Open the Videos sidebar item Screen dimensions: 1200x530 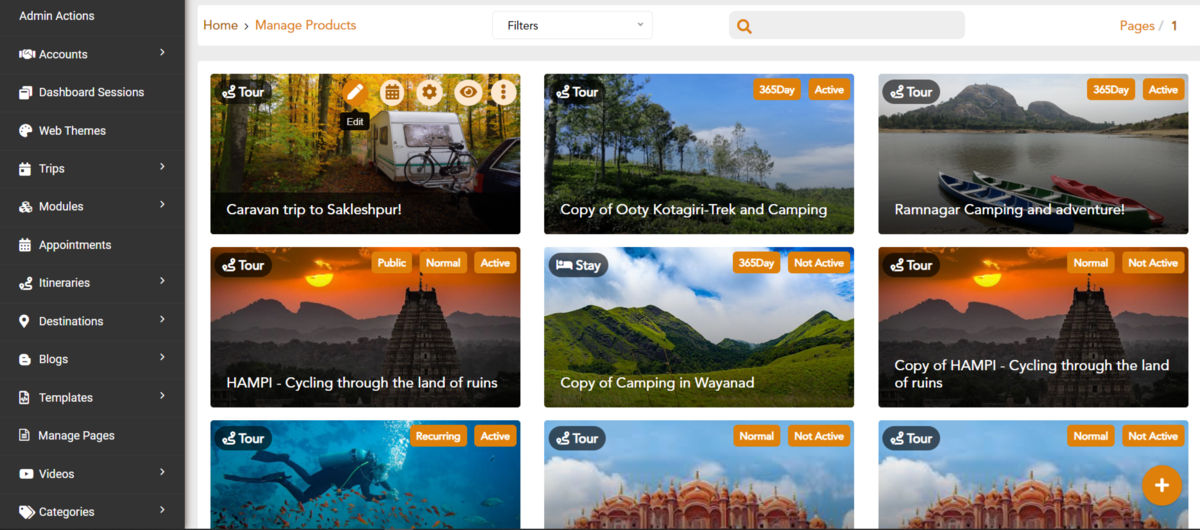pyautogui.click(x=92, y=473)
